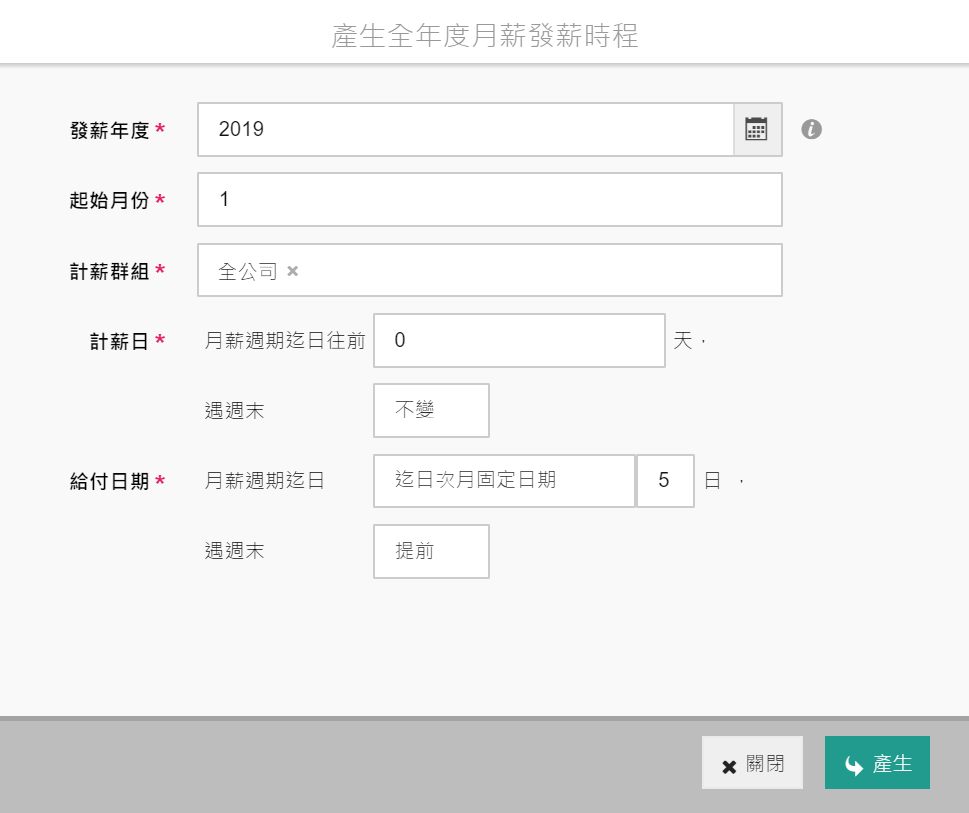Click the 起始月份 label
This screenshot has width=969, height=813.
click(x=109, y=200)
